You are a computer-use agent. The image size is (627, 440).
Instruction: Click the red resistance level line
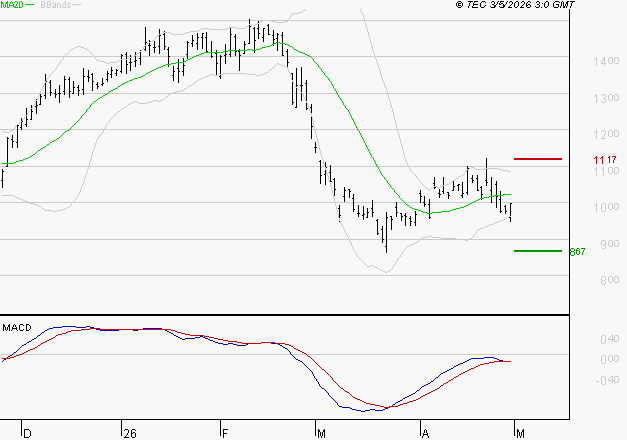pyautogui.click(x=538, y=159)
